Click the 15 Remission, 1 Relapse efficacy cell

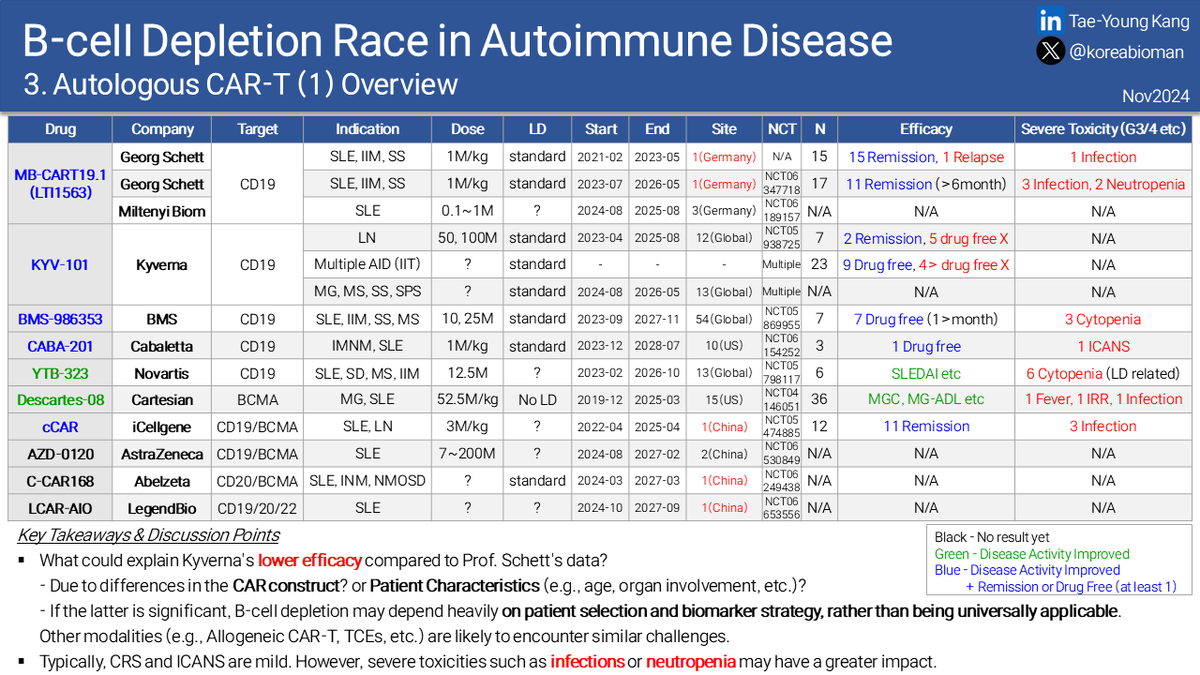(926, 157)
